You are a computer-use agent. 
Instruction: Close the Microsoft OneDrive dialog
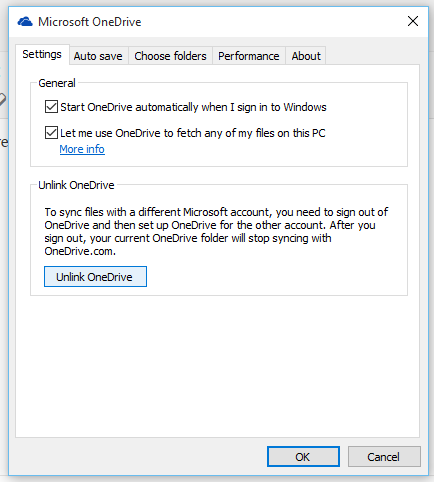pos(413,21)
